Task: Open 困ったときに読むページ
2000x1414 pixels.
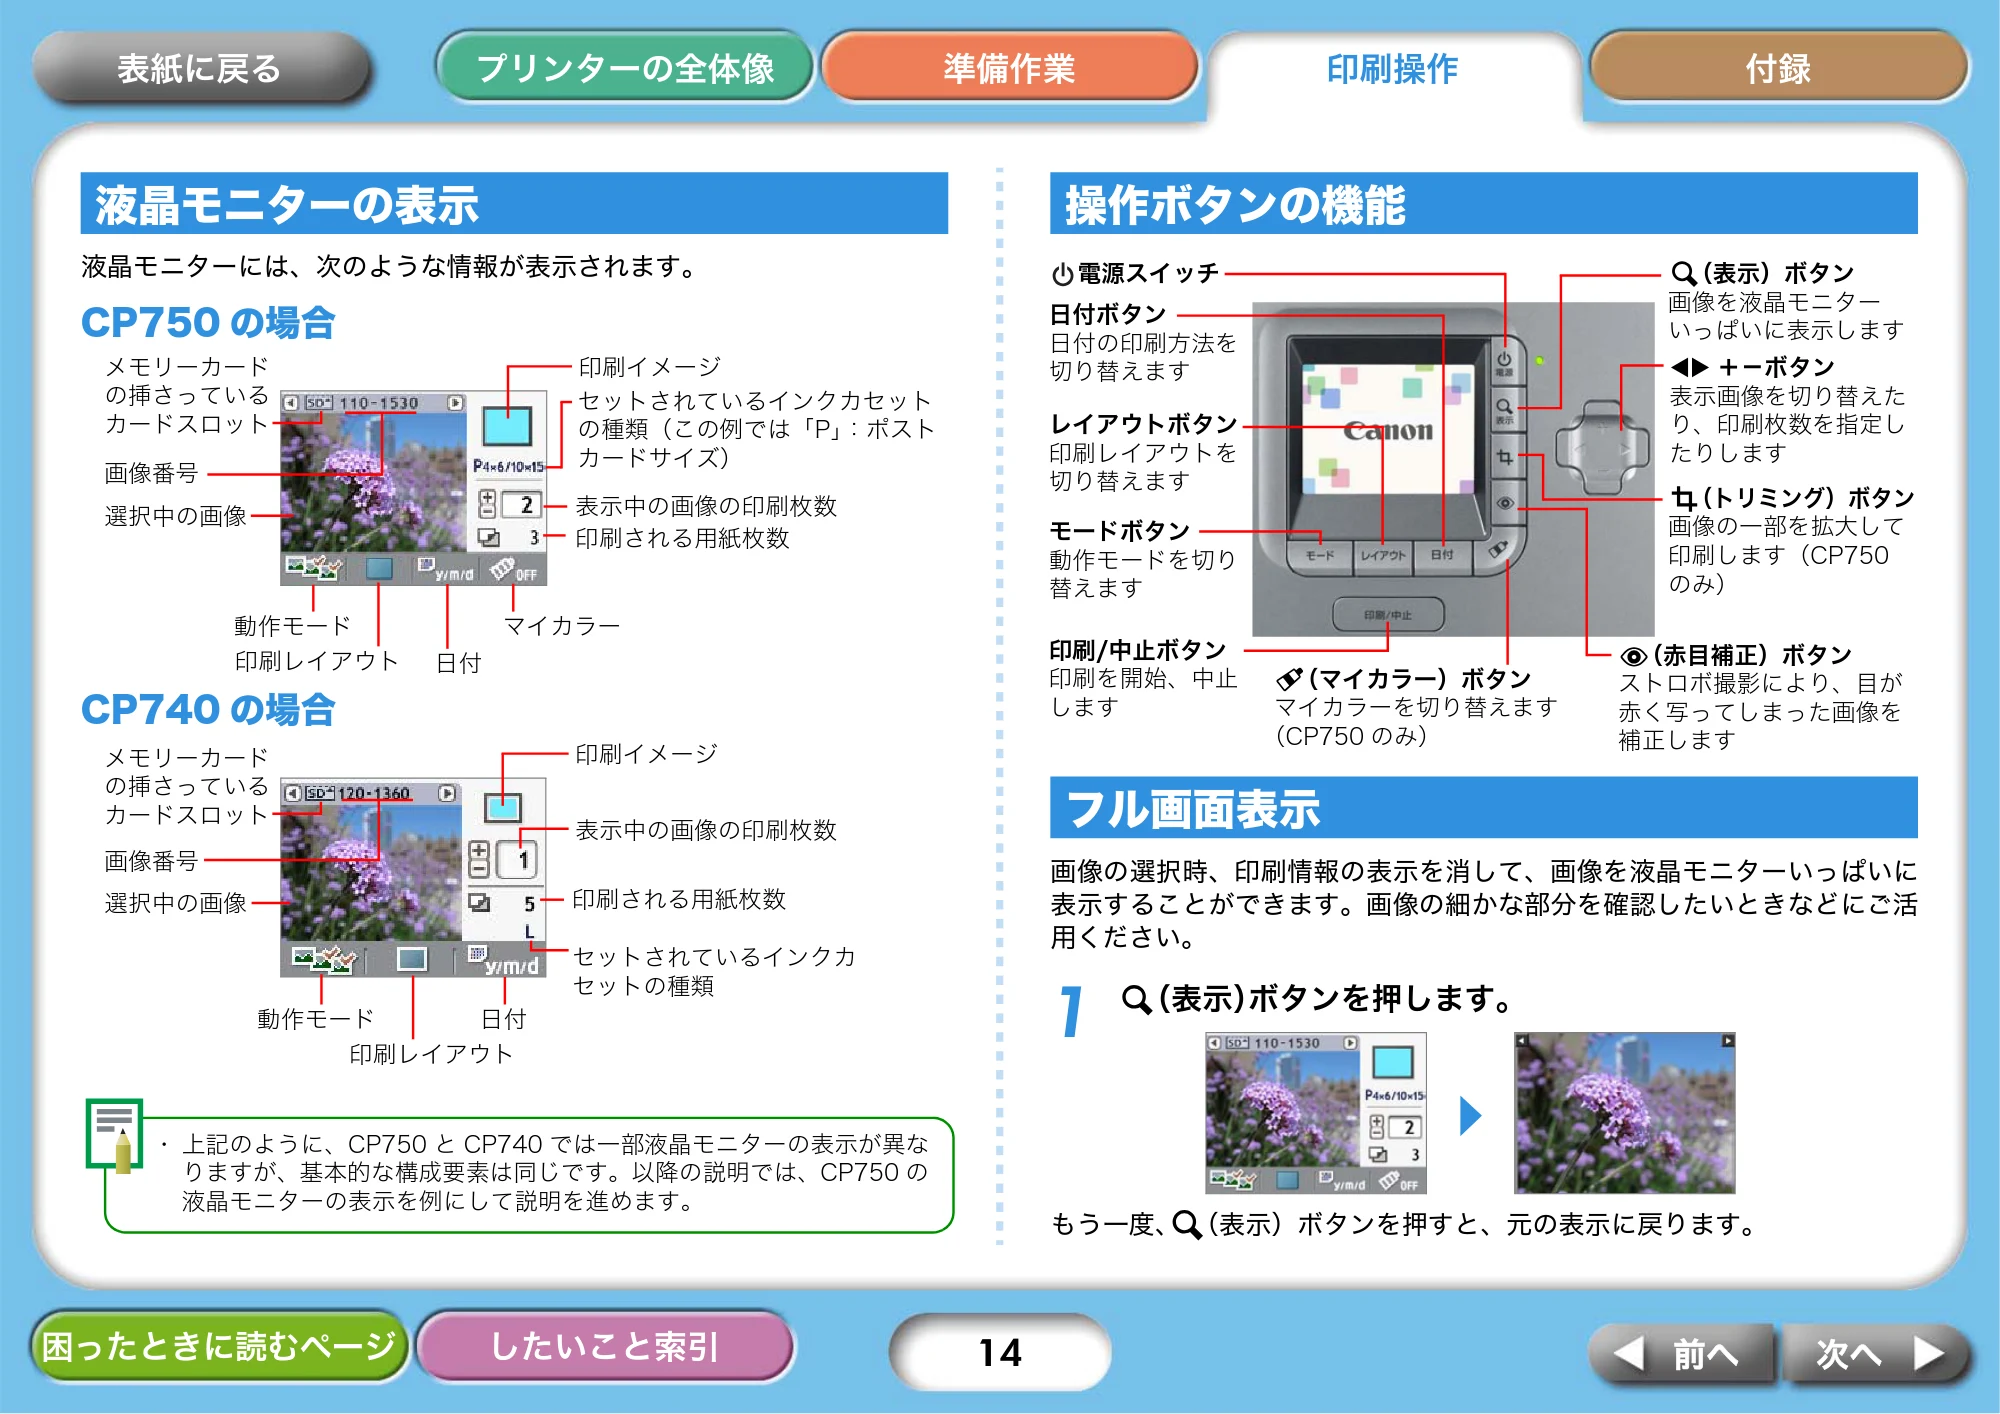Action: 219,1346
